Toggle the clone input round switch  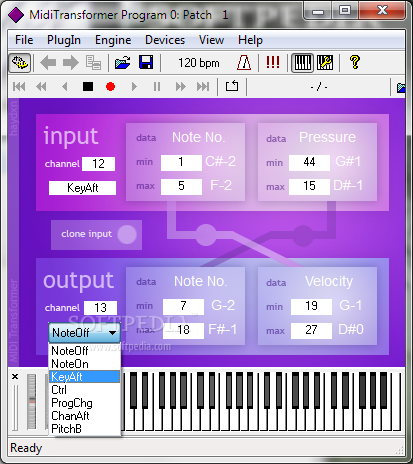tap(127, 234)
